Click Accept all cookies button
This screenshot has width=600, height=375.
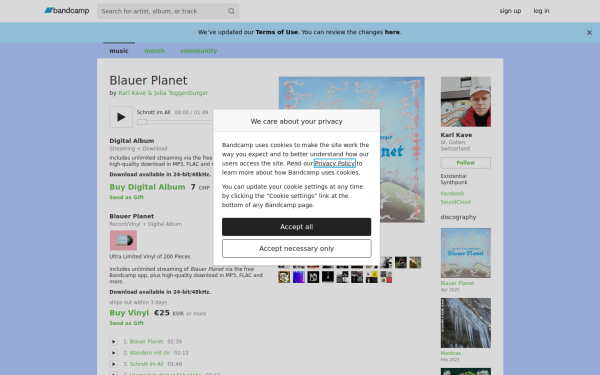coord(297,227)
